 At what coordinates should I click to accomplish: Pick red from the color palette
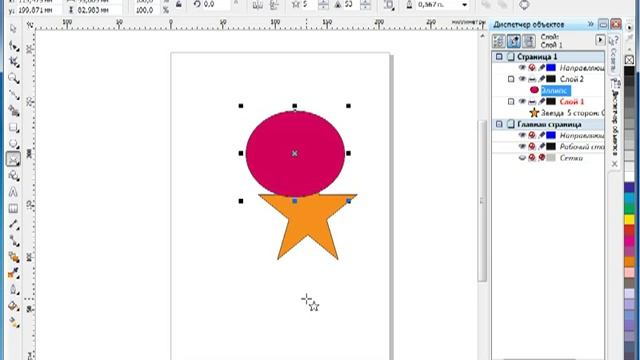point(629,230)
